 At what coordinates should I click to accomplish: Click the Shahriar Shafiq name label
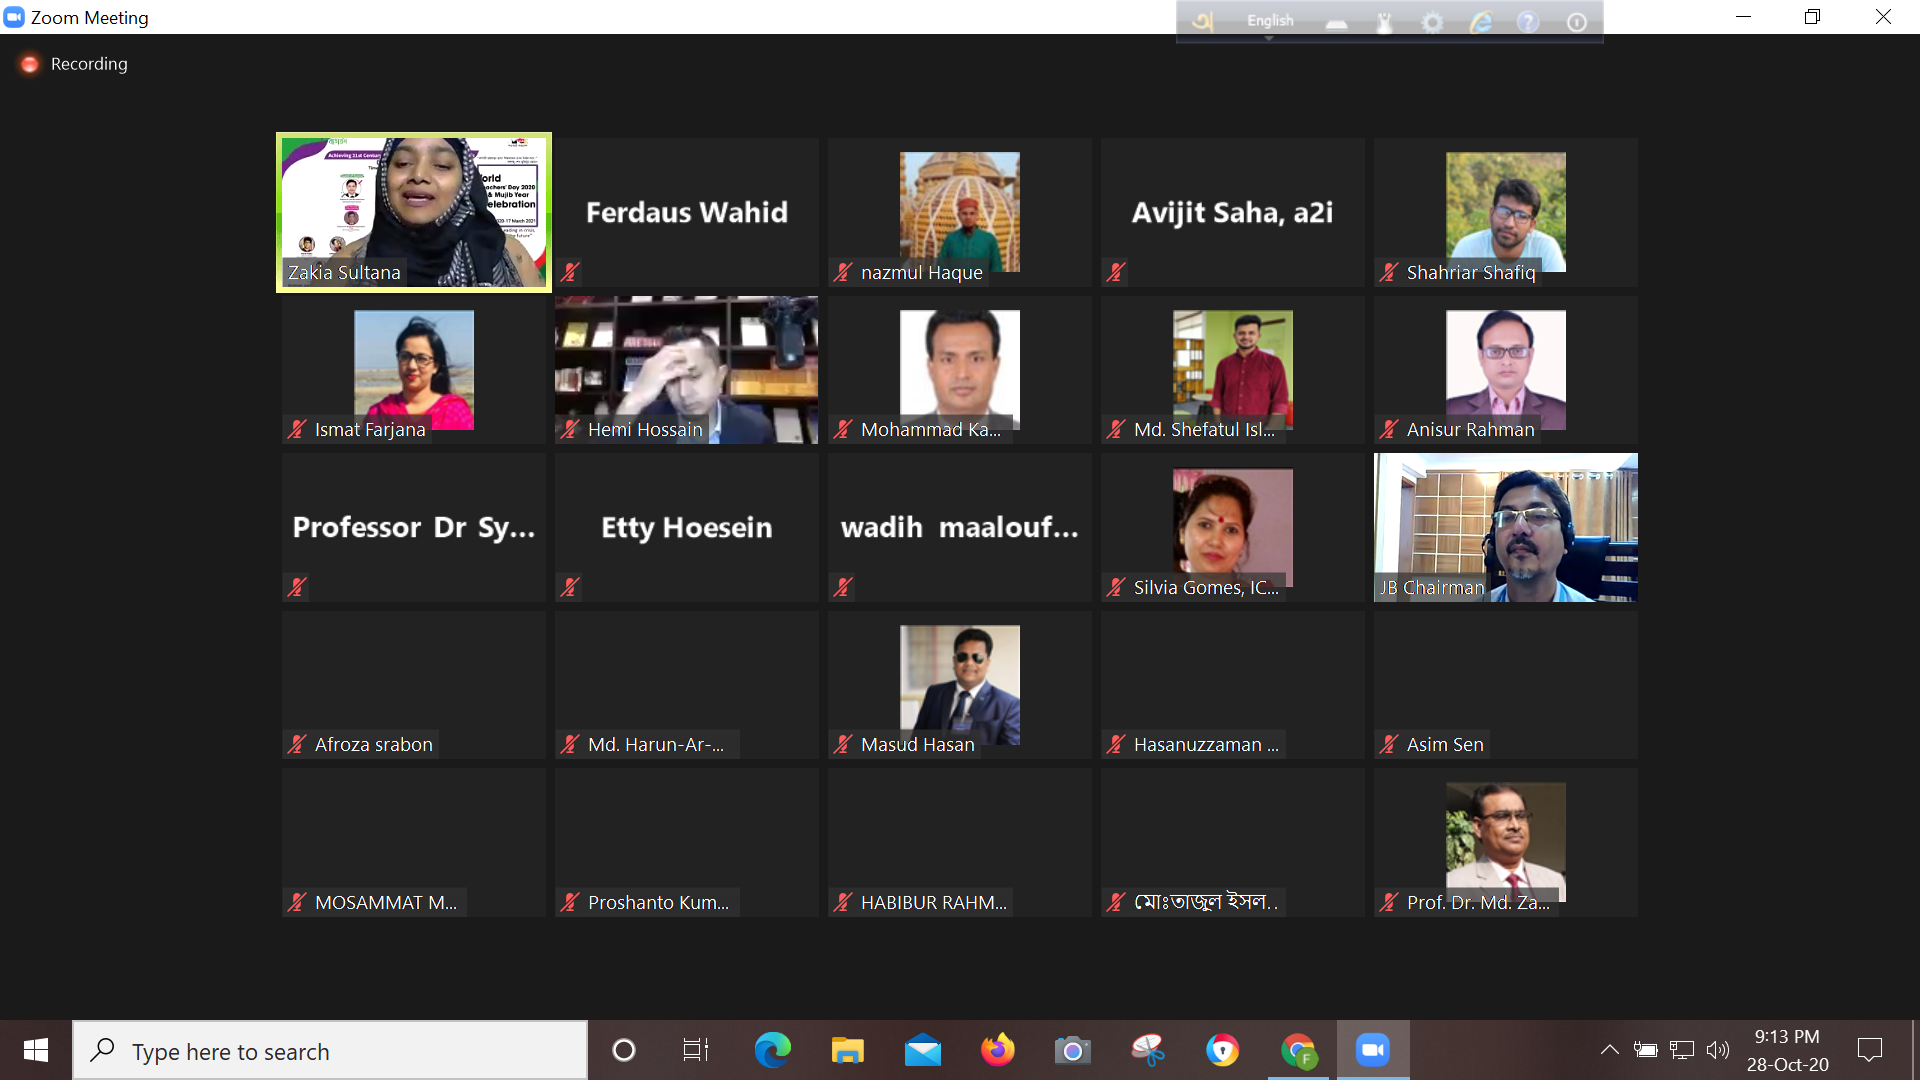pyautogui.click(x=1471, y=272)
